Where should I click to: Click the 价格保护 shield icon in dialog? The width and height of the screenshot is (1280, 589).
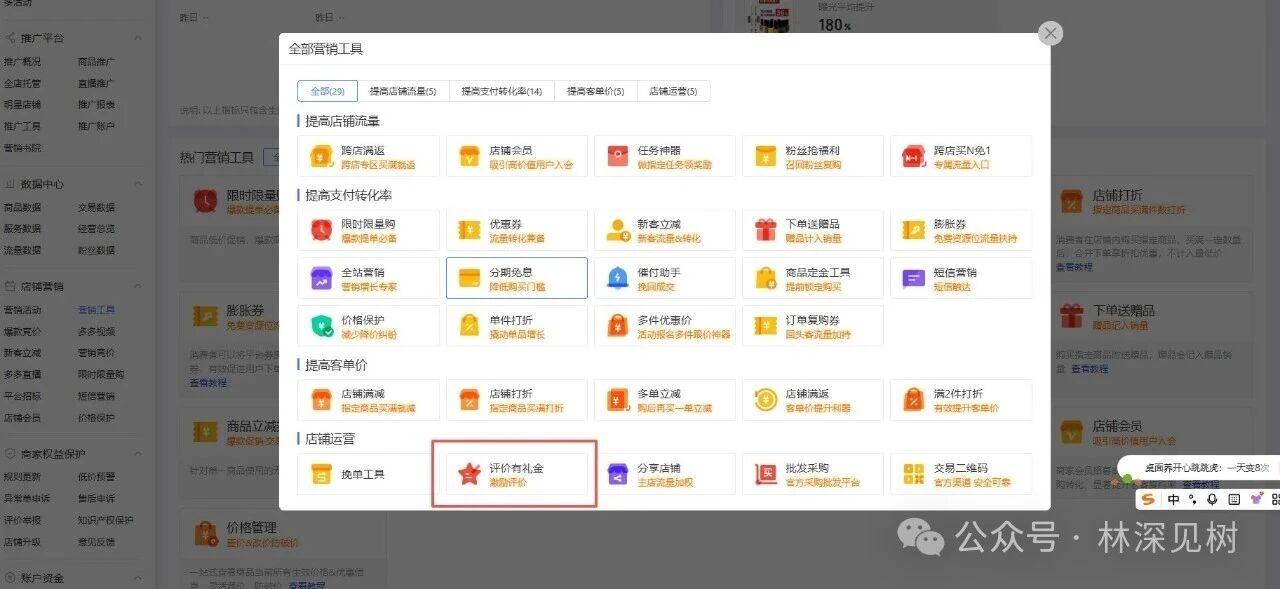point(321,326)
